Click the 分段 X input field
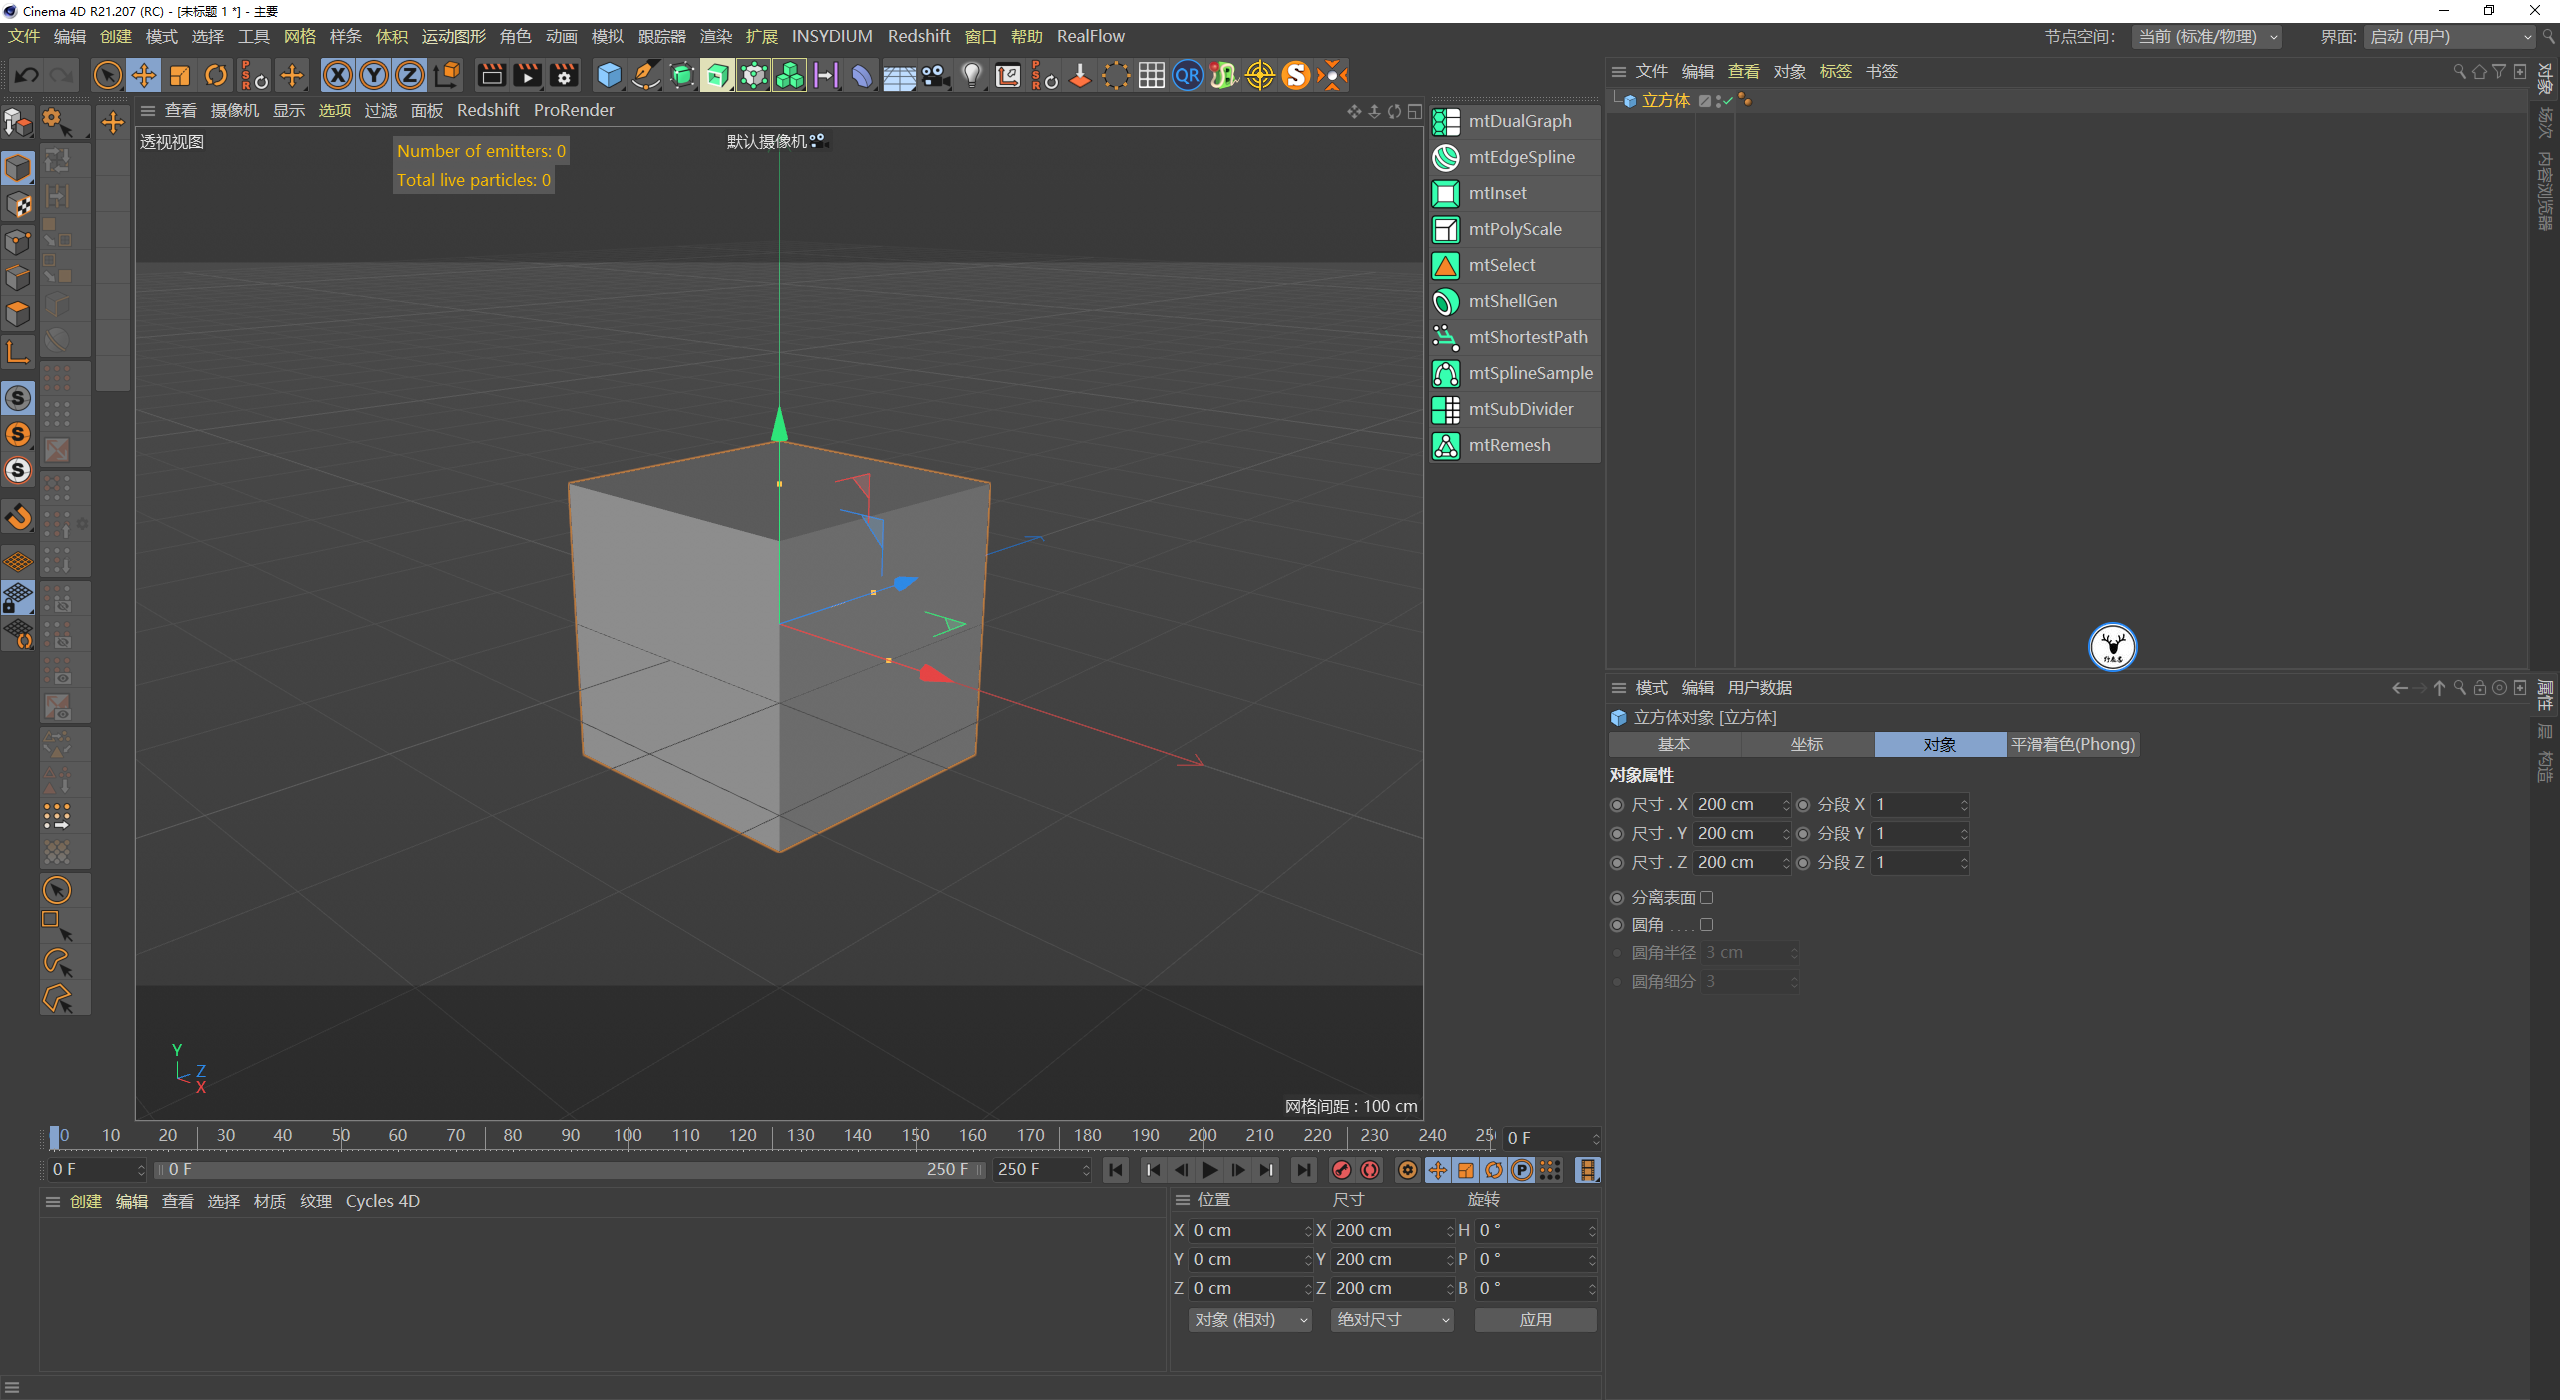The image size is (2560, 1400). click(x=1915, y=805)
